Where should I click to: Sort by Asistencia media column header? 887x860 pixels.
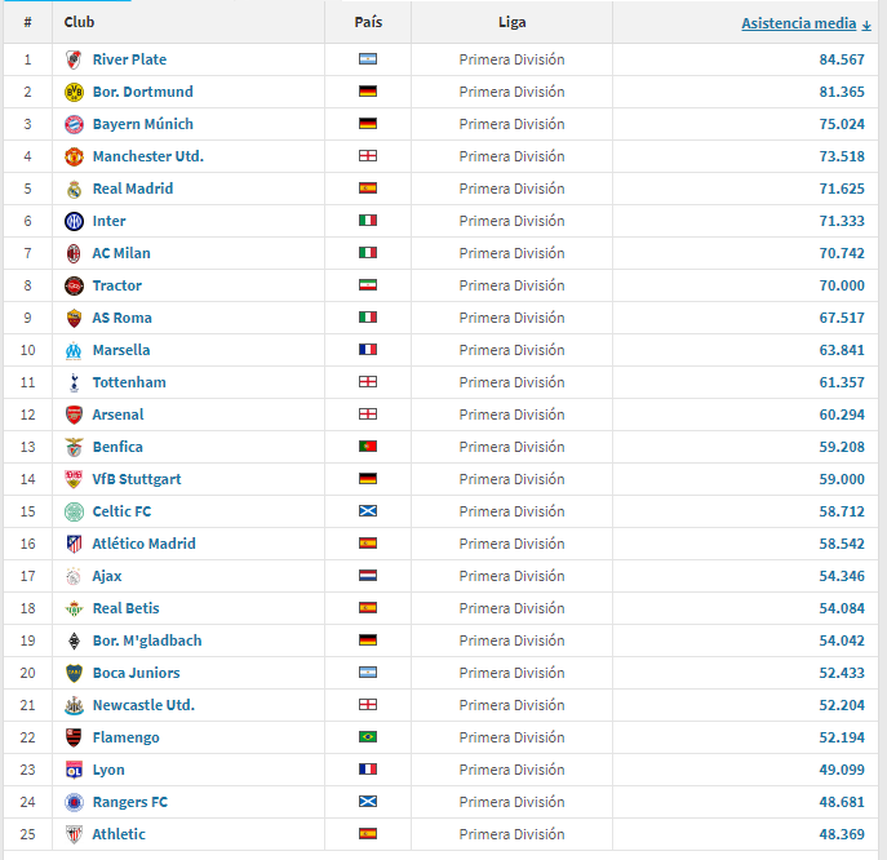(799, 23)
